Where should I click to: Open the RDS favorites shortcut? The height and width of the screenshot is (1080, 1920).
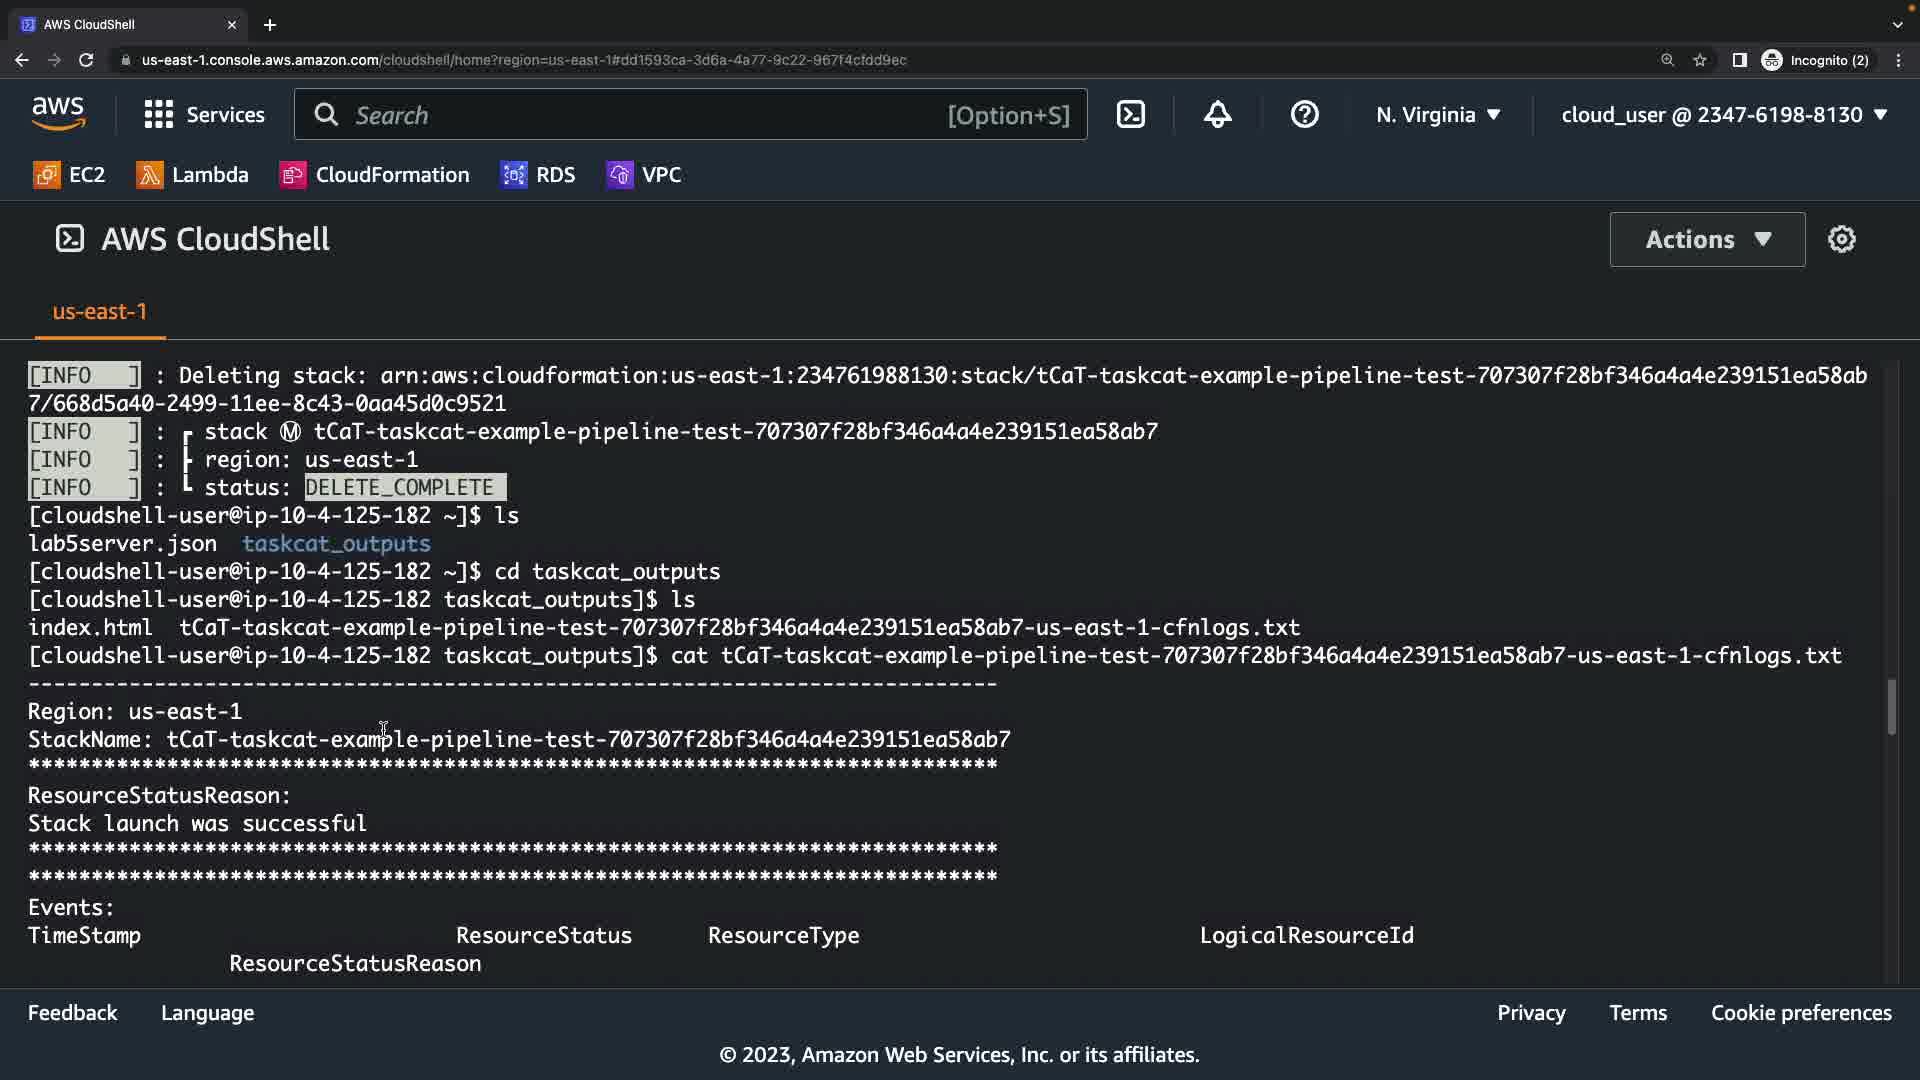click(x=538, y=175)
